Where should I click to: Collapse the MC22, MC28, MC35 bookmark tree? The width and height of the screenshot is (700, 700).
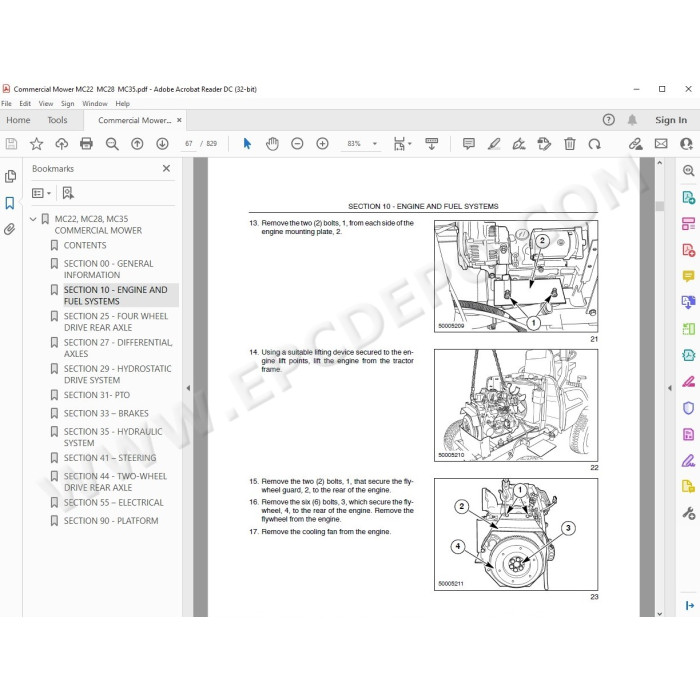[x=33, y=219]
